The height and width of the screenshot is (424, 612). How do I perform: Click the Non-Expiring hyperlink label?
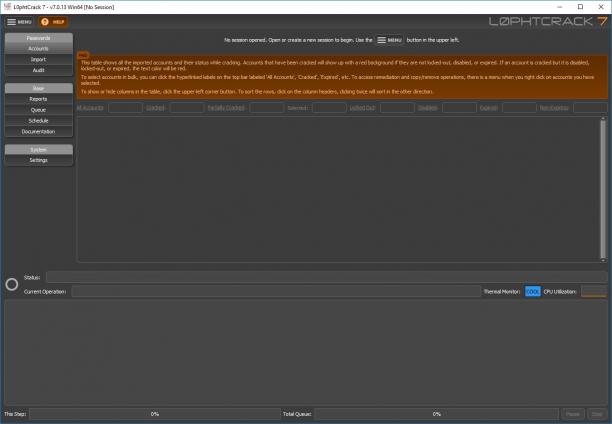pos(554,108)
